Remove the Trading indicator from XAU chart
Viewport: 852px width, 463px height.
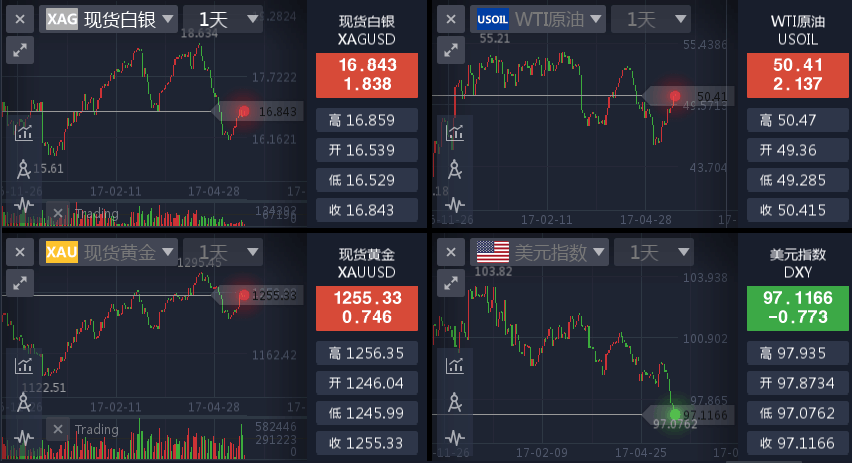click(x=58, y=429)
